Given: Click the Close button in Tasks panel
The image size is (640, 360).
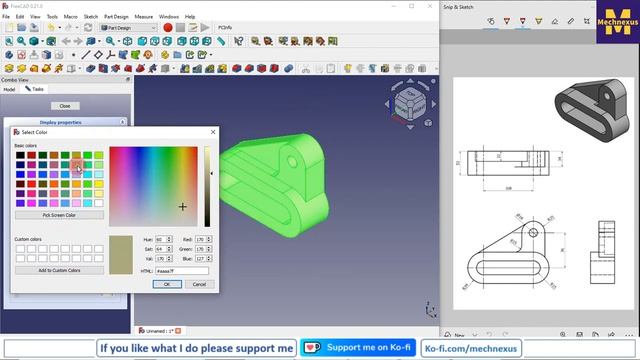Looking at the screenshot, I should pyautogui.click(x=65, y=106).
